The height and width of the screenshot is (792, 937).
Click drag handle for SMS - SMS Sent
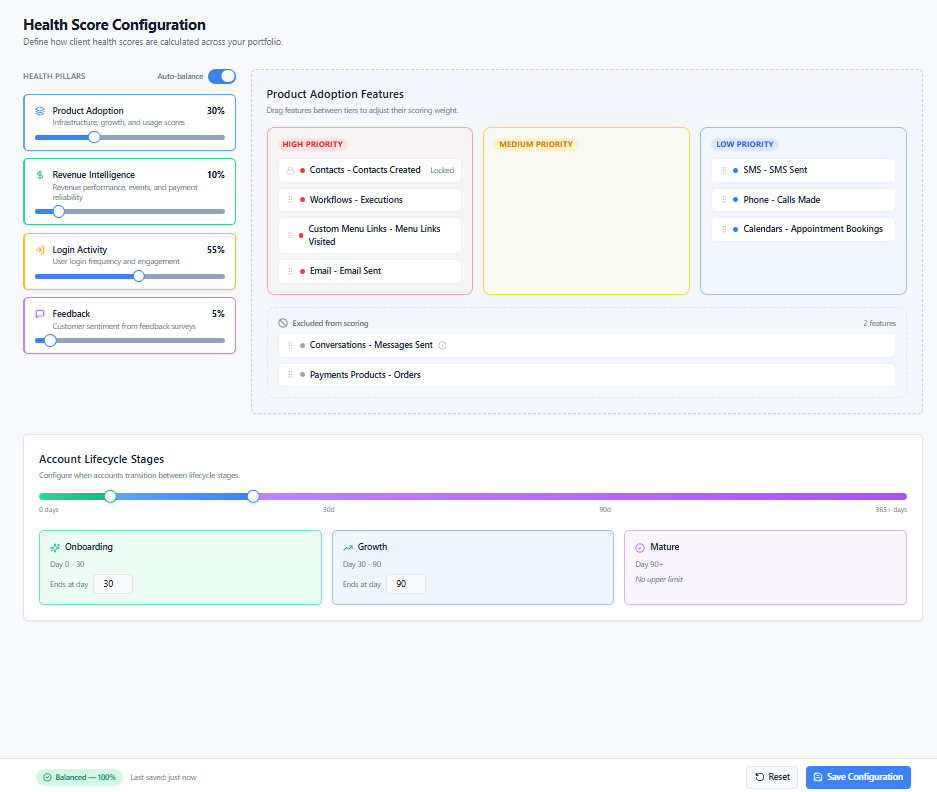(724, 170)
